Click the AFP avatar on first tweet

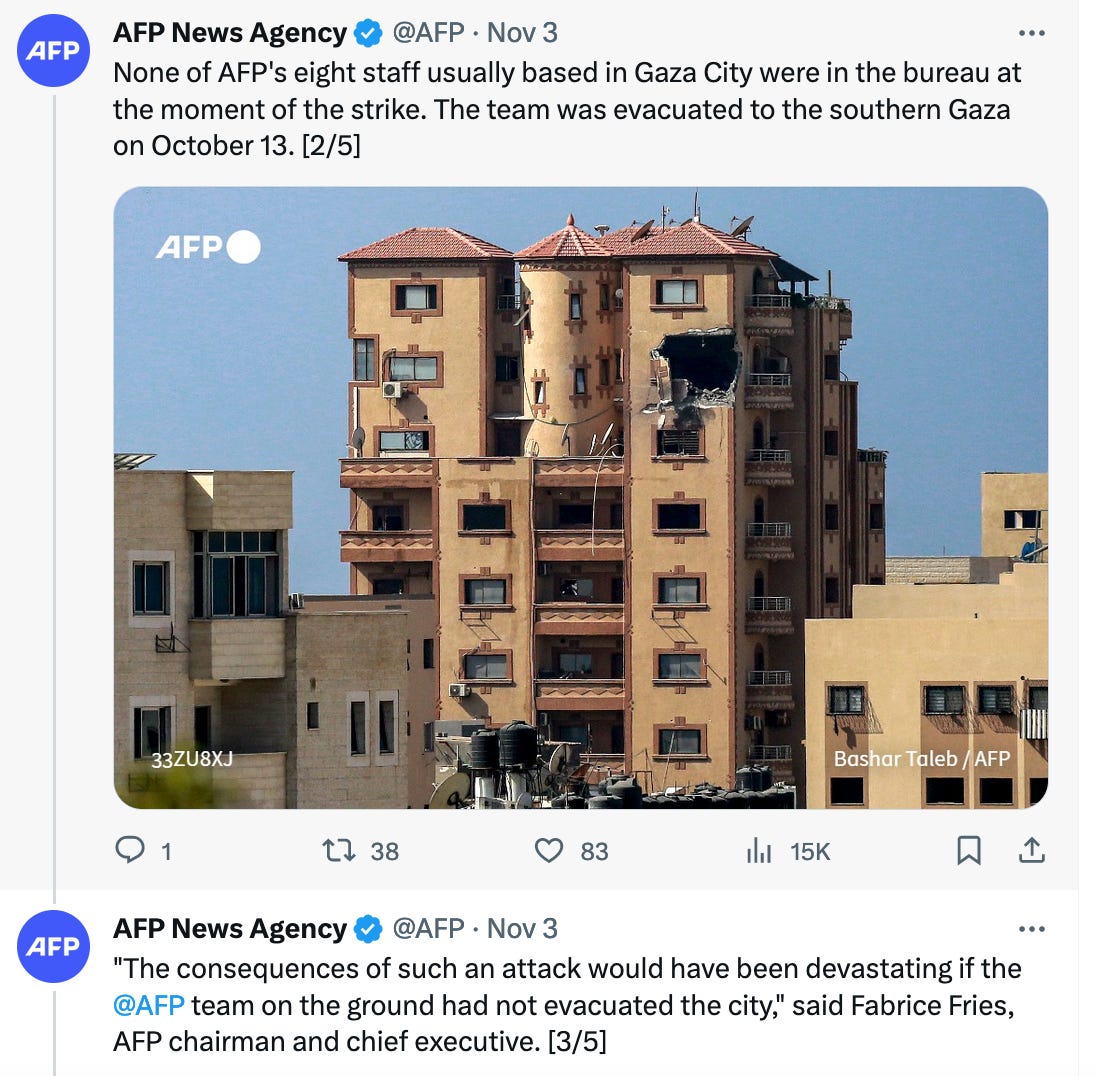[x=53, y=50]
